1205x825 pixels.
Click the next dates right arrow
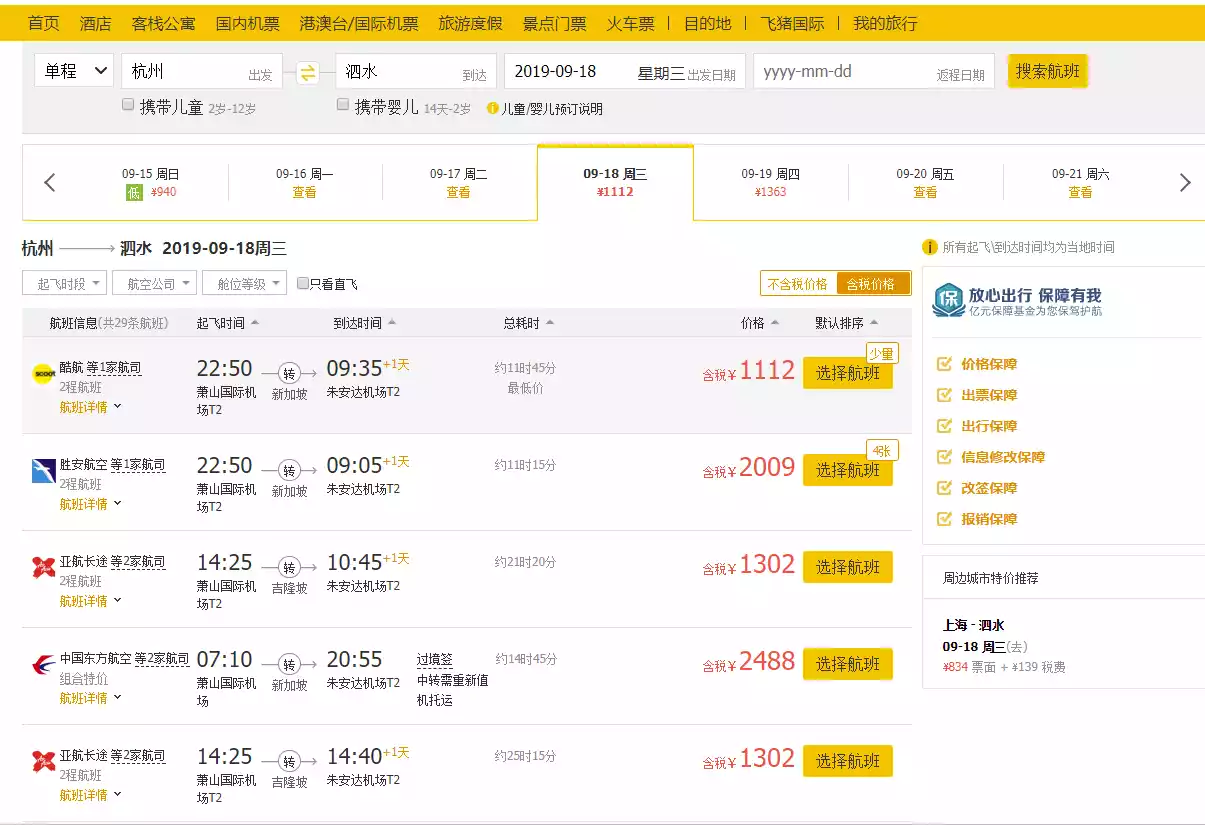coord(1185,183)
